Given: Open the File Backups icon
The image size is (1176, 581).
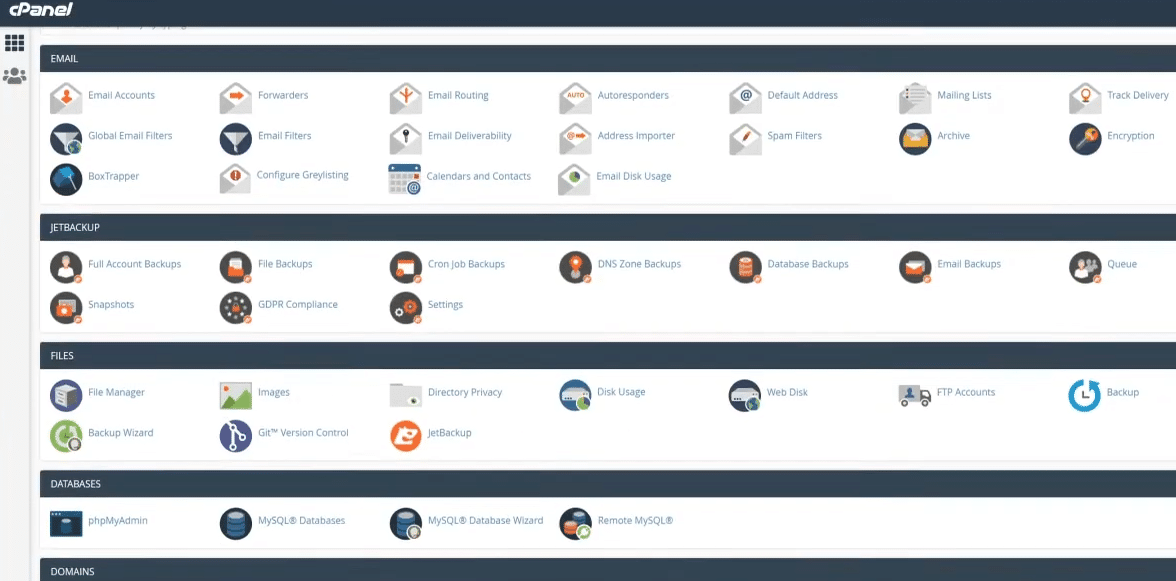Looking at the screenshot, I should (x=236, y=267).
